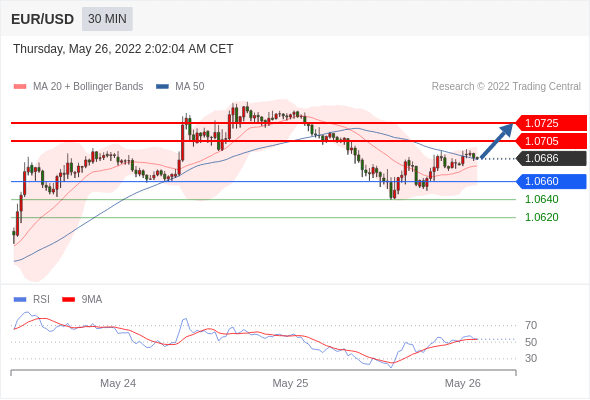Toggle the MA 50 legend label
Screen dimensions: 590x400
pyautogui.click(x=190, y=87)
